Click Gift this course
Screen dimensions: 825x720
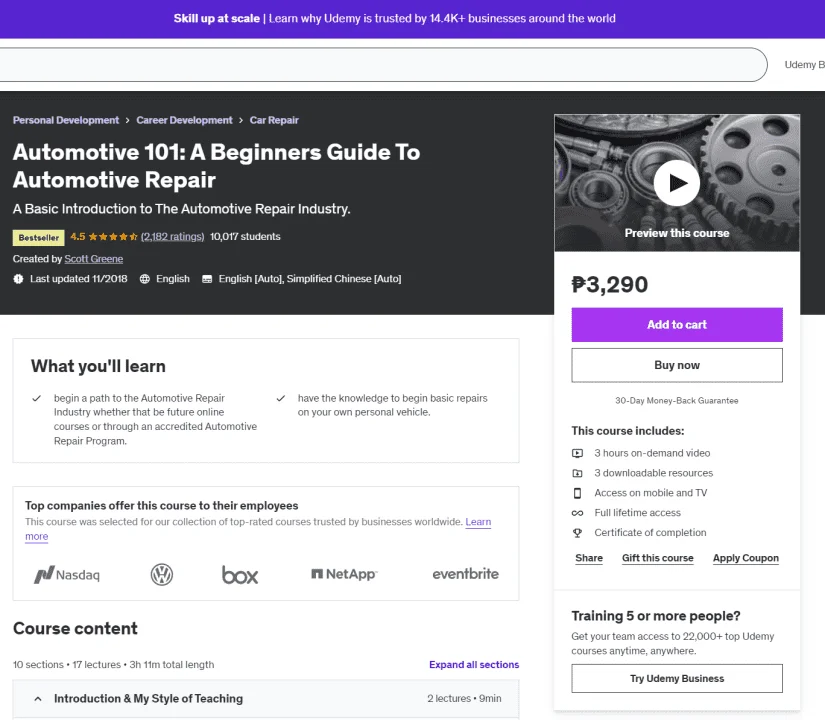coord(657,558)
